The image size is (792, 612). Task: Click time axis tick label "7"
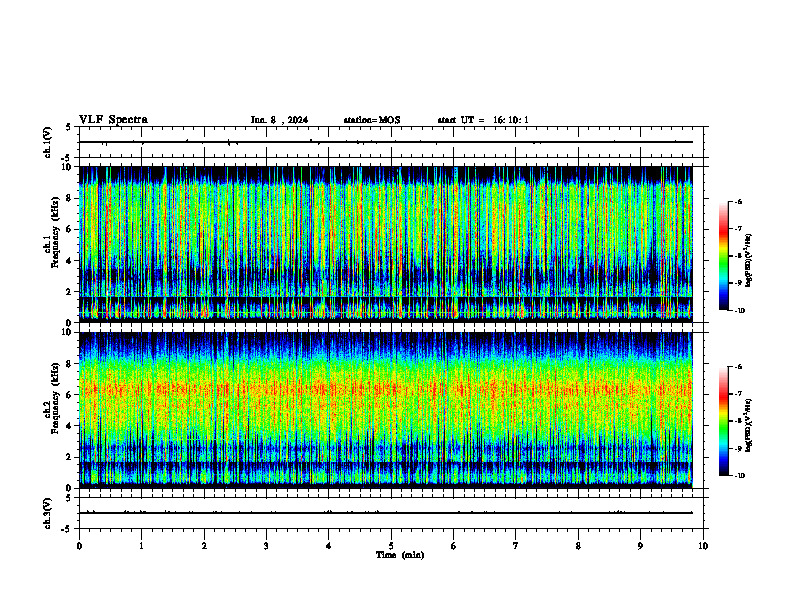pyautogui.click(x=516, y=546)
